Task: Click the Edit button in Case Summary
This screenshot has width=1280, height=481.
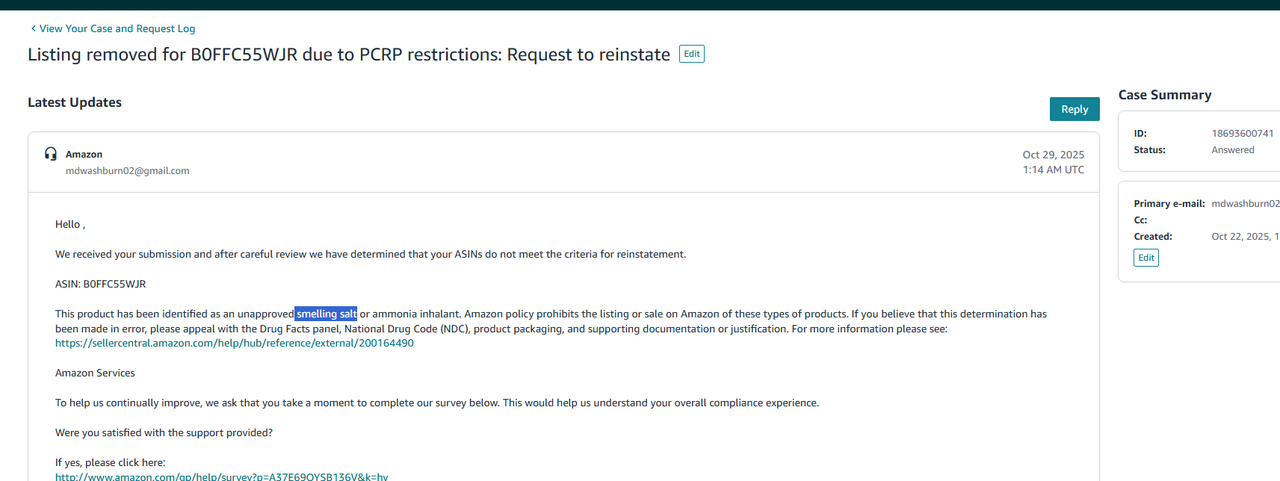Action: click(x=1146, y=258)
